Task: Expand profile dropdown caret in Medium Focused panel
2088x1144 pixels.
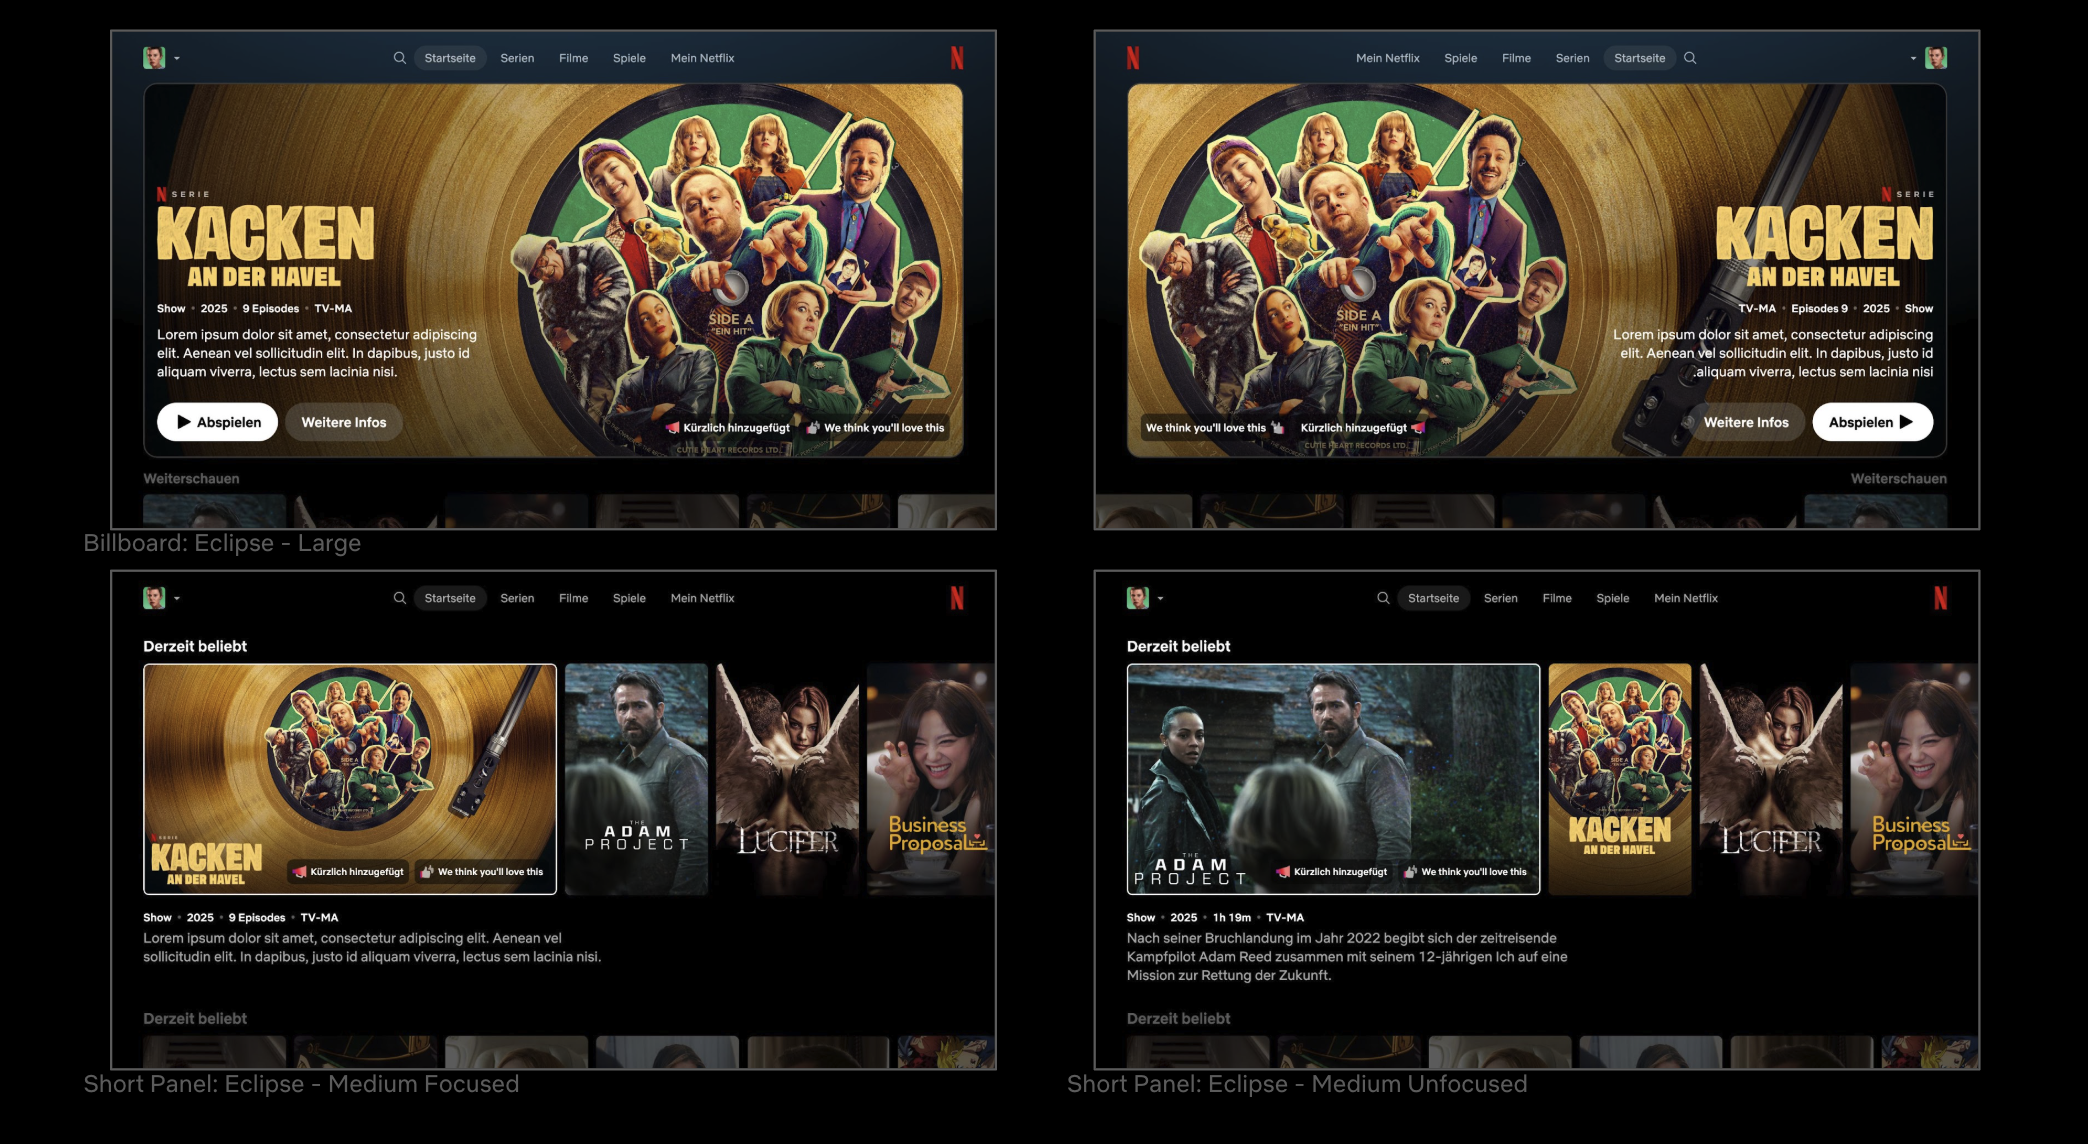Action: [x=177, y=599]
